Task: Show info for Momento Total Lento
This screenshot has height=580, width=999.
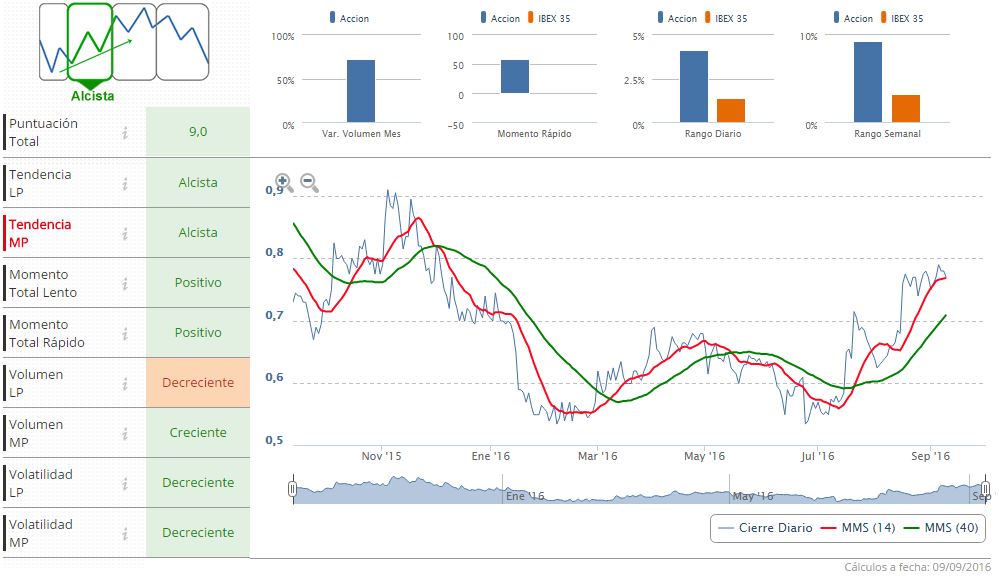Action: (x=125, y=283)
